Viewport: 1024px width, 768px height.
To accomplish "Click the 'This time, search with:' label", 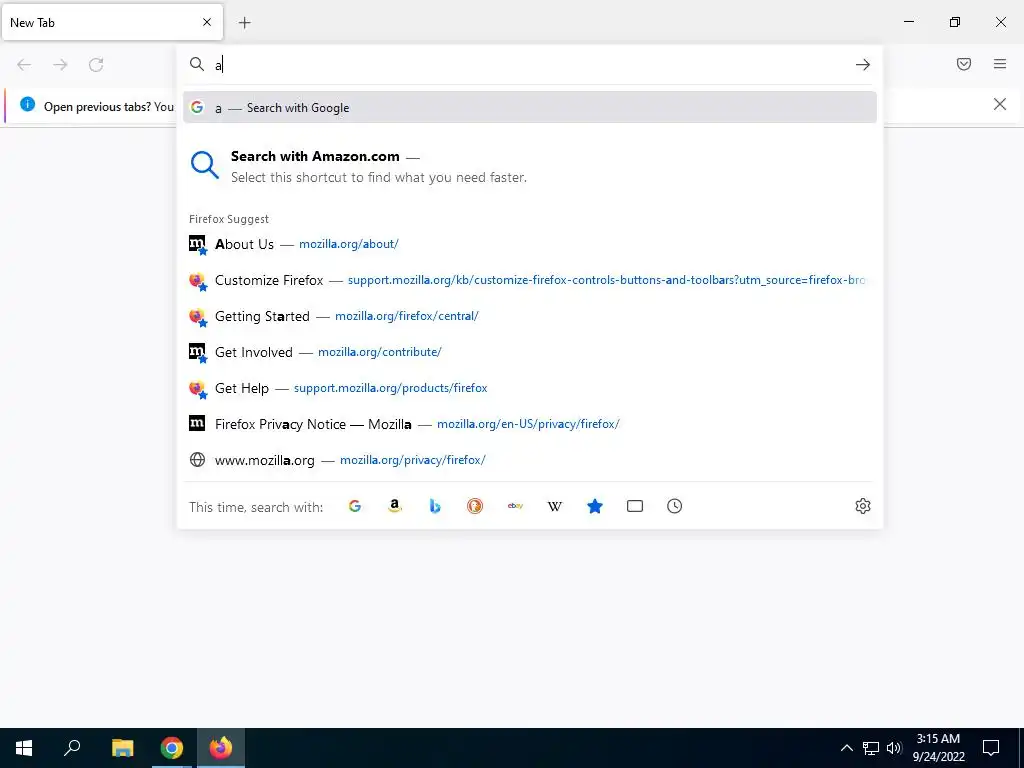I will tap(256, 507).
